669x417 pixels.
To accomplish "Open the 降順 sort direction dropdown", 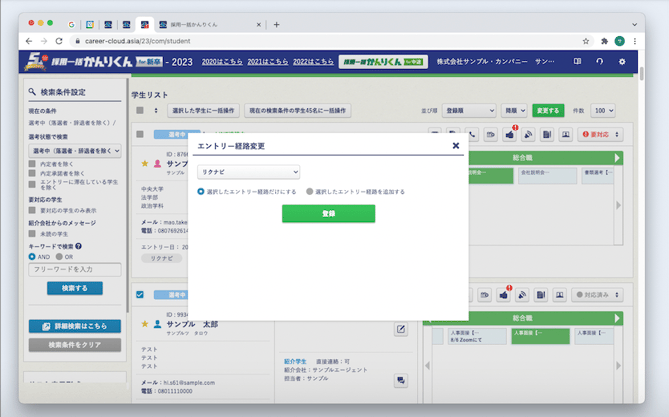I will 514,111.
